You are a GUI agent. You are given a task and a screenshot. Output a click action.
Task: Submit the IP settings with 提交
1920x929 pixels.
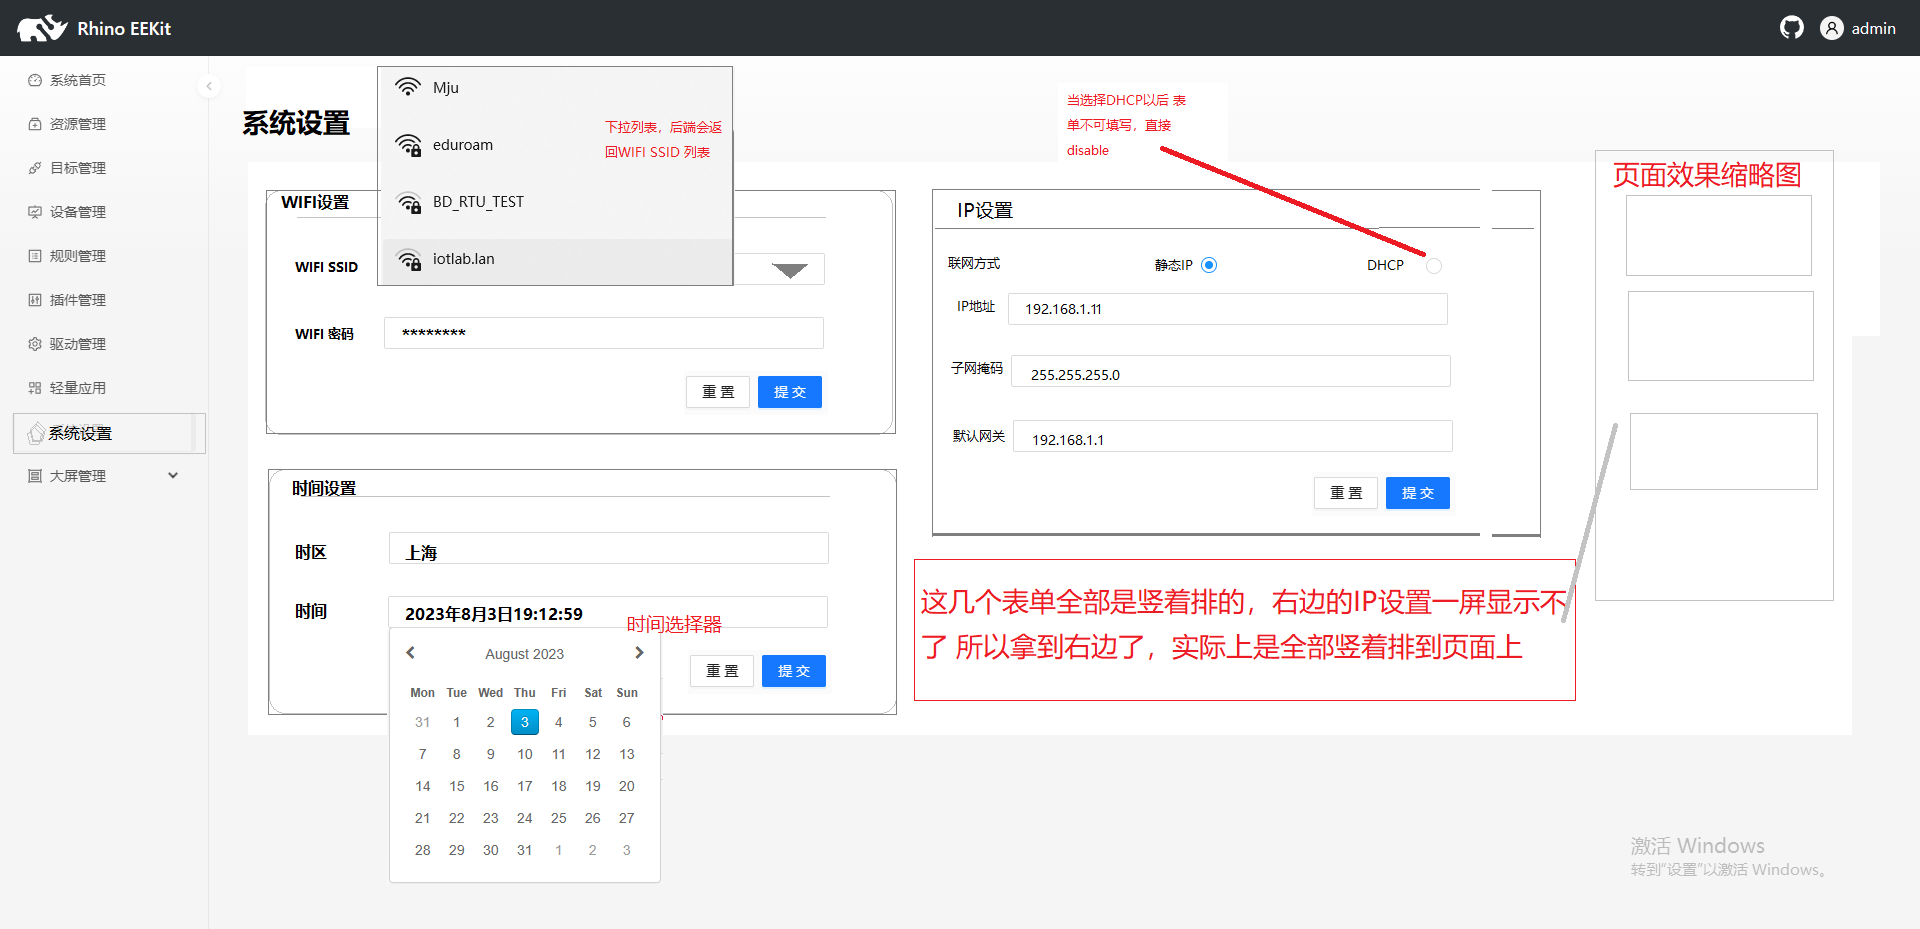[x=1417, y=492]
